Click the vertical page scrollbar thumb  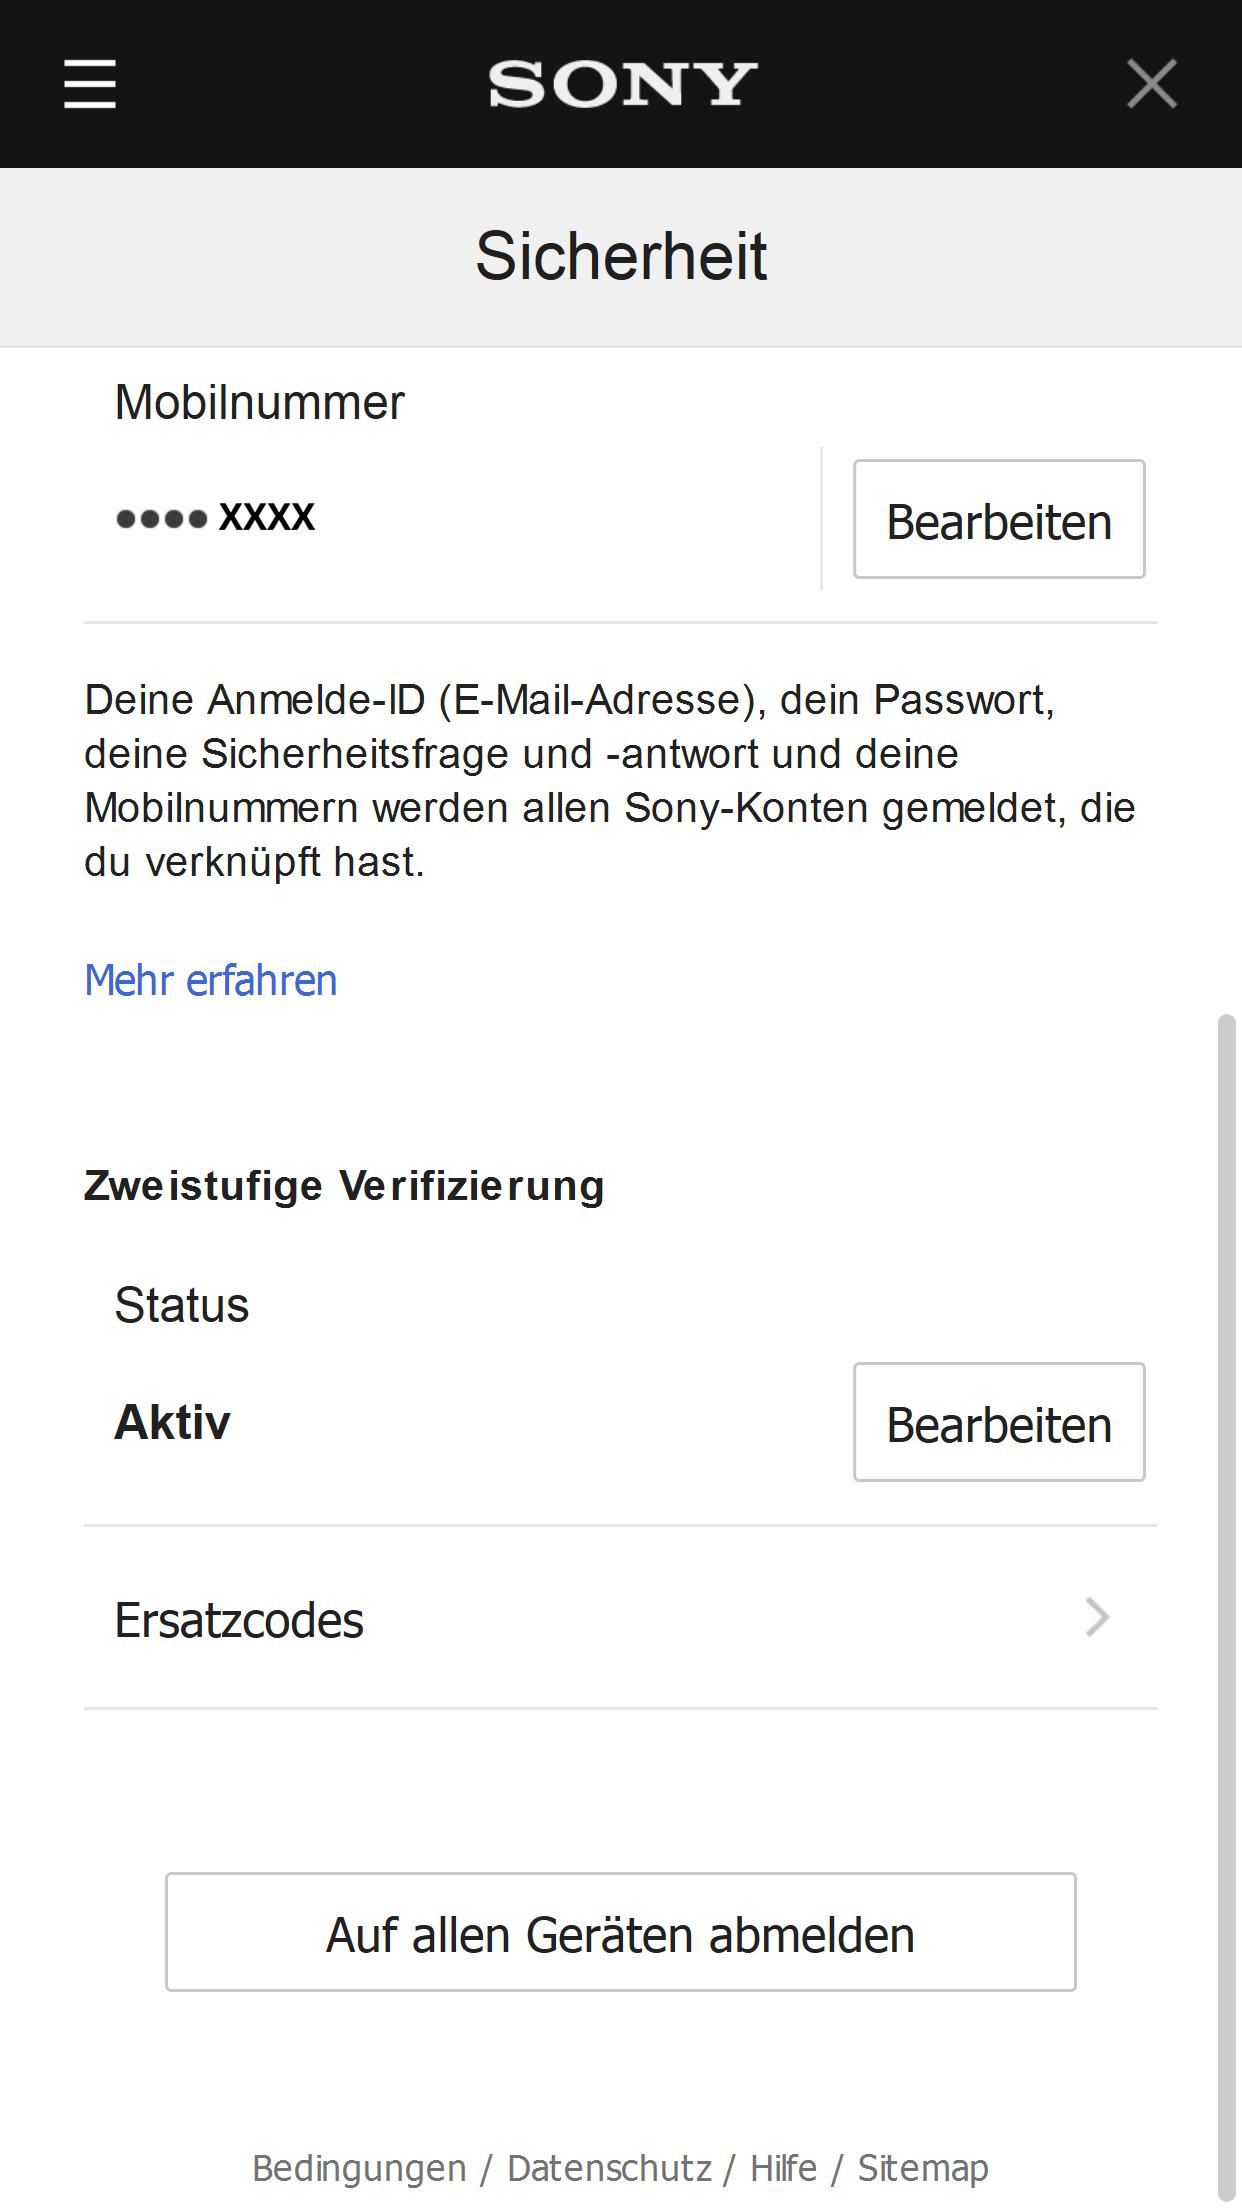pos(1226,1600)
